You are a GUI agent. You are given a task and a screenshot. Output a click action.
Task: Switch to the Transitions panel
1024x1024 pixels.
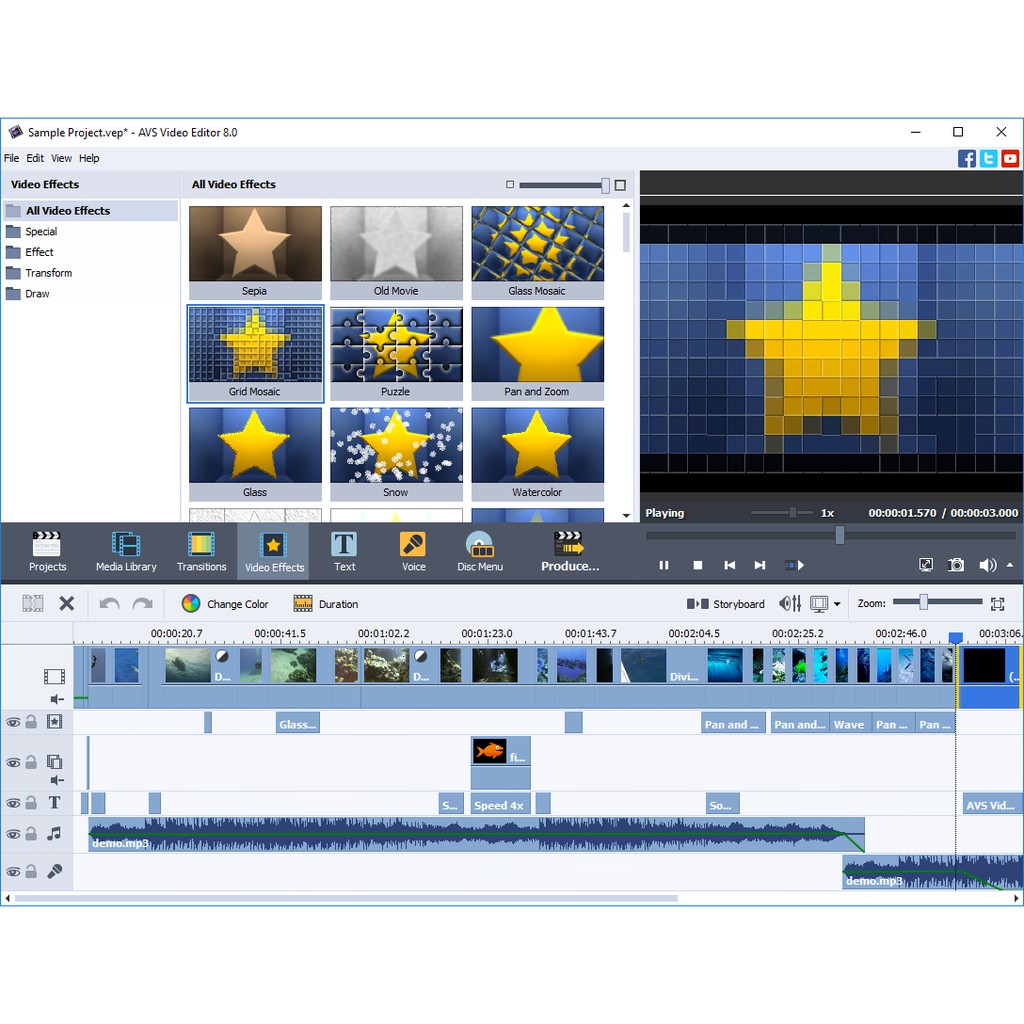(x=201, y=551)
